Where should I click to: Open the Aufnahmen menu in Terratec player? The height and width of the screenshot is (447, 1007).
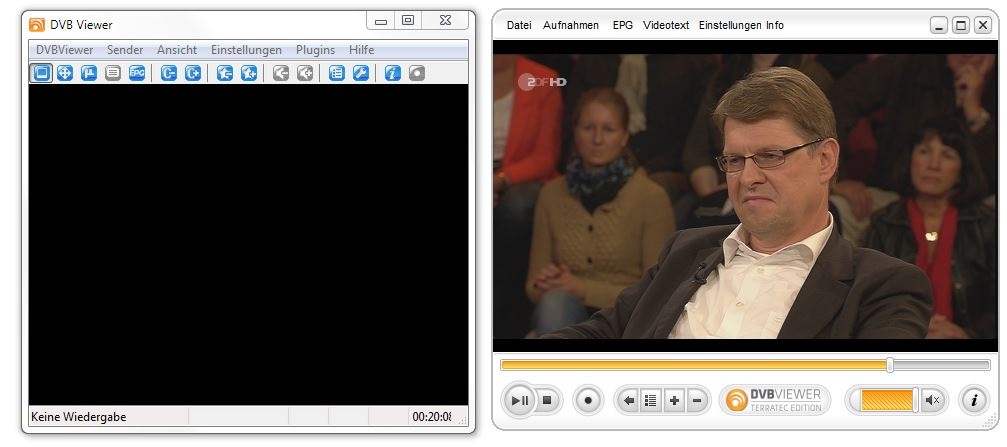[571, 25]
